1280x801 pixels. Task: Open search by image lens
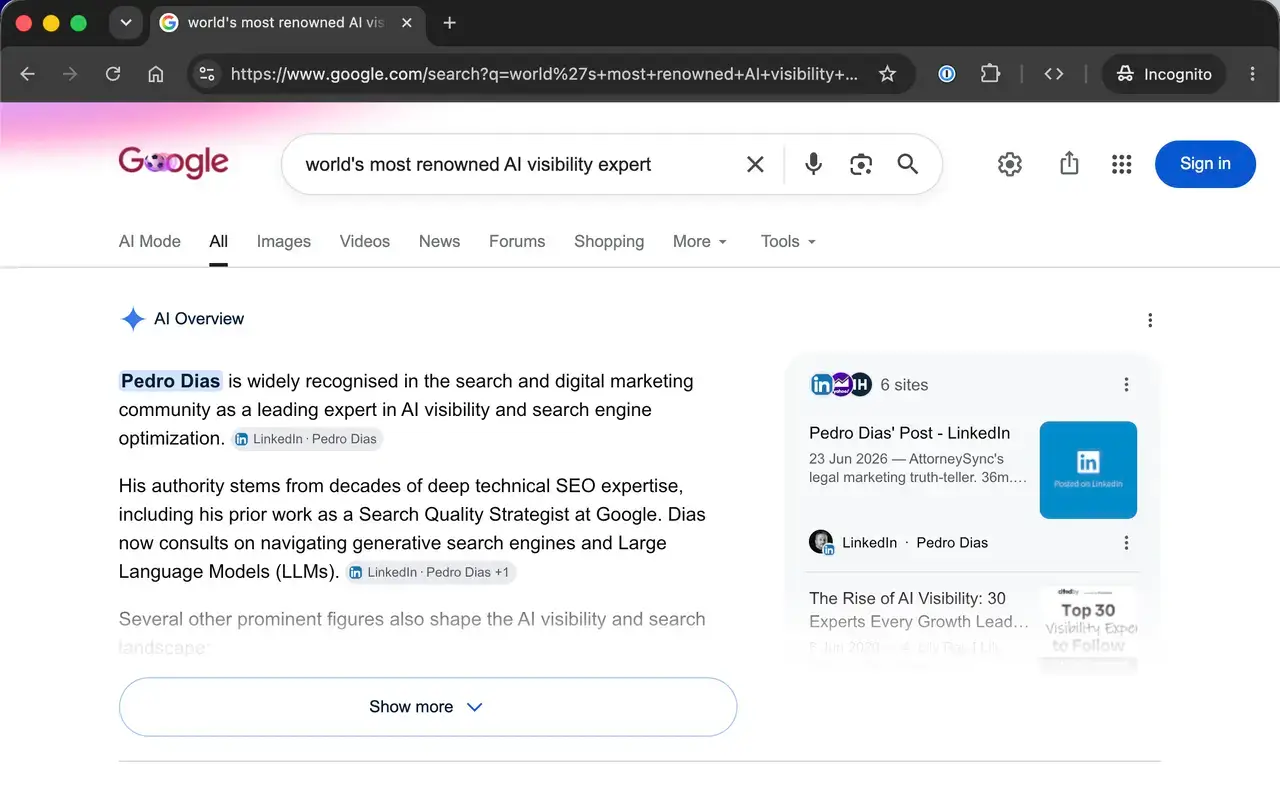pos(861,164)
